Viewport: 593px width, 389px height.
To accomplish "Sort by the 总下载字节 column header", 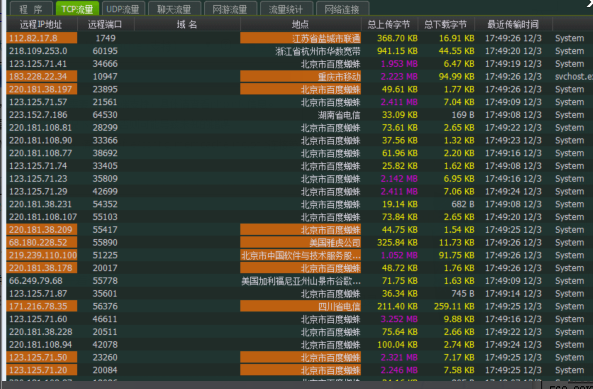I will click(x=446, y=25).
